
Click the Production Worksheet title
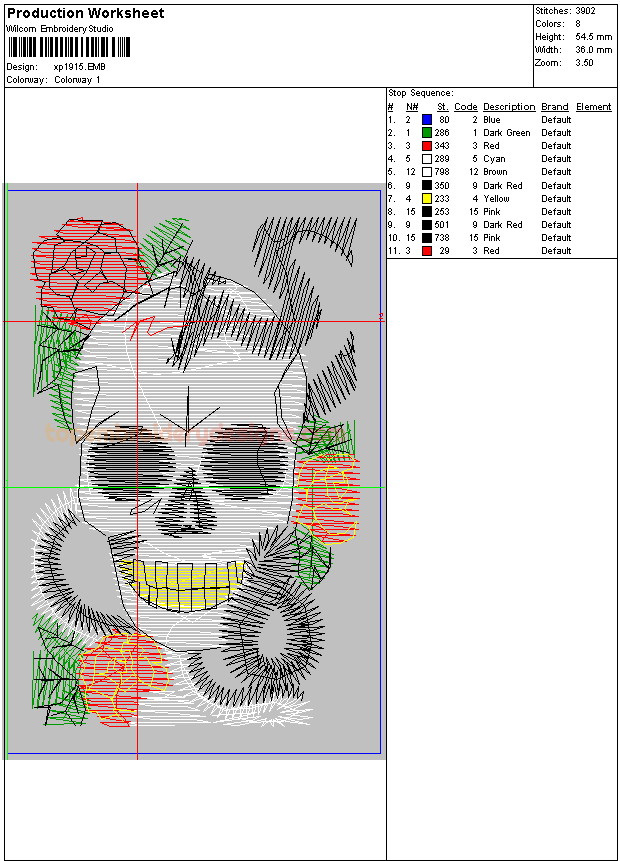86,14
